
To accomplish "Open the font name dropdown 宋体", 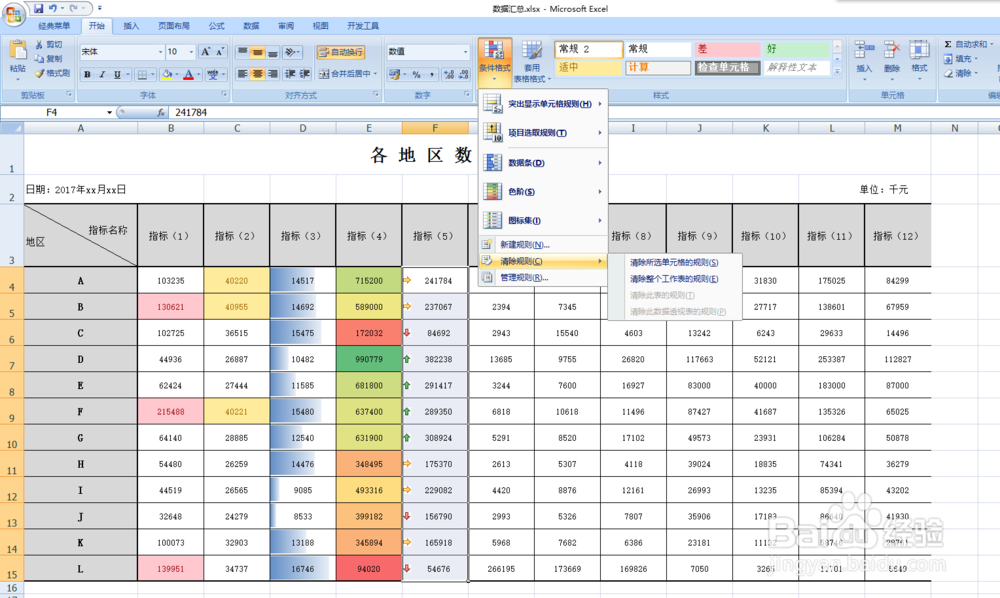I will pyautogui.click(x=159, y=52).
